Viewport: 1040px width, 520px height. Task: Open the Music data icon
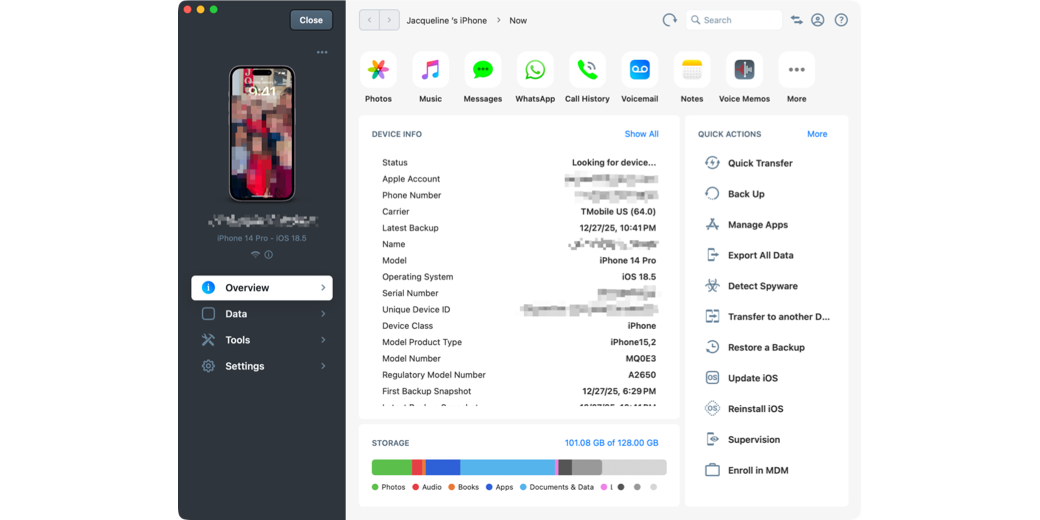tap(430, 70)
